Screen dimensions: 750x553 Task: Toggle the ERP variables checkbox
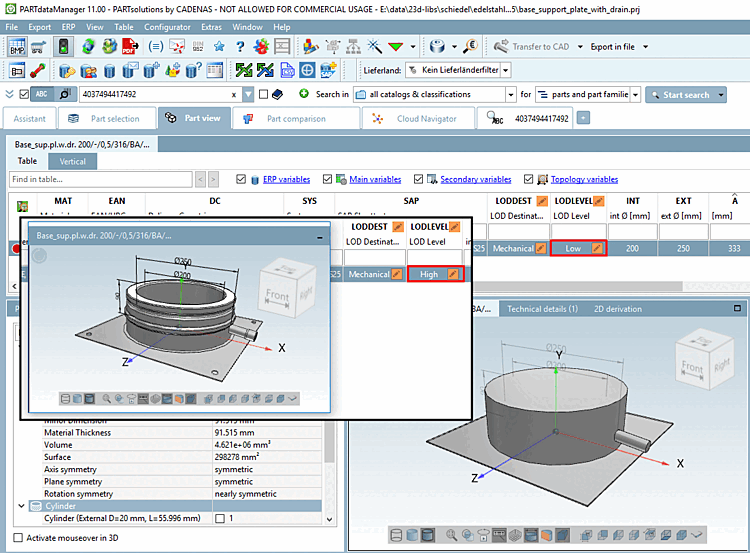coord(240,180)
